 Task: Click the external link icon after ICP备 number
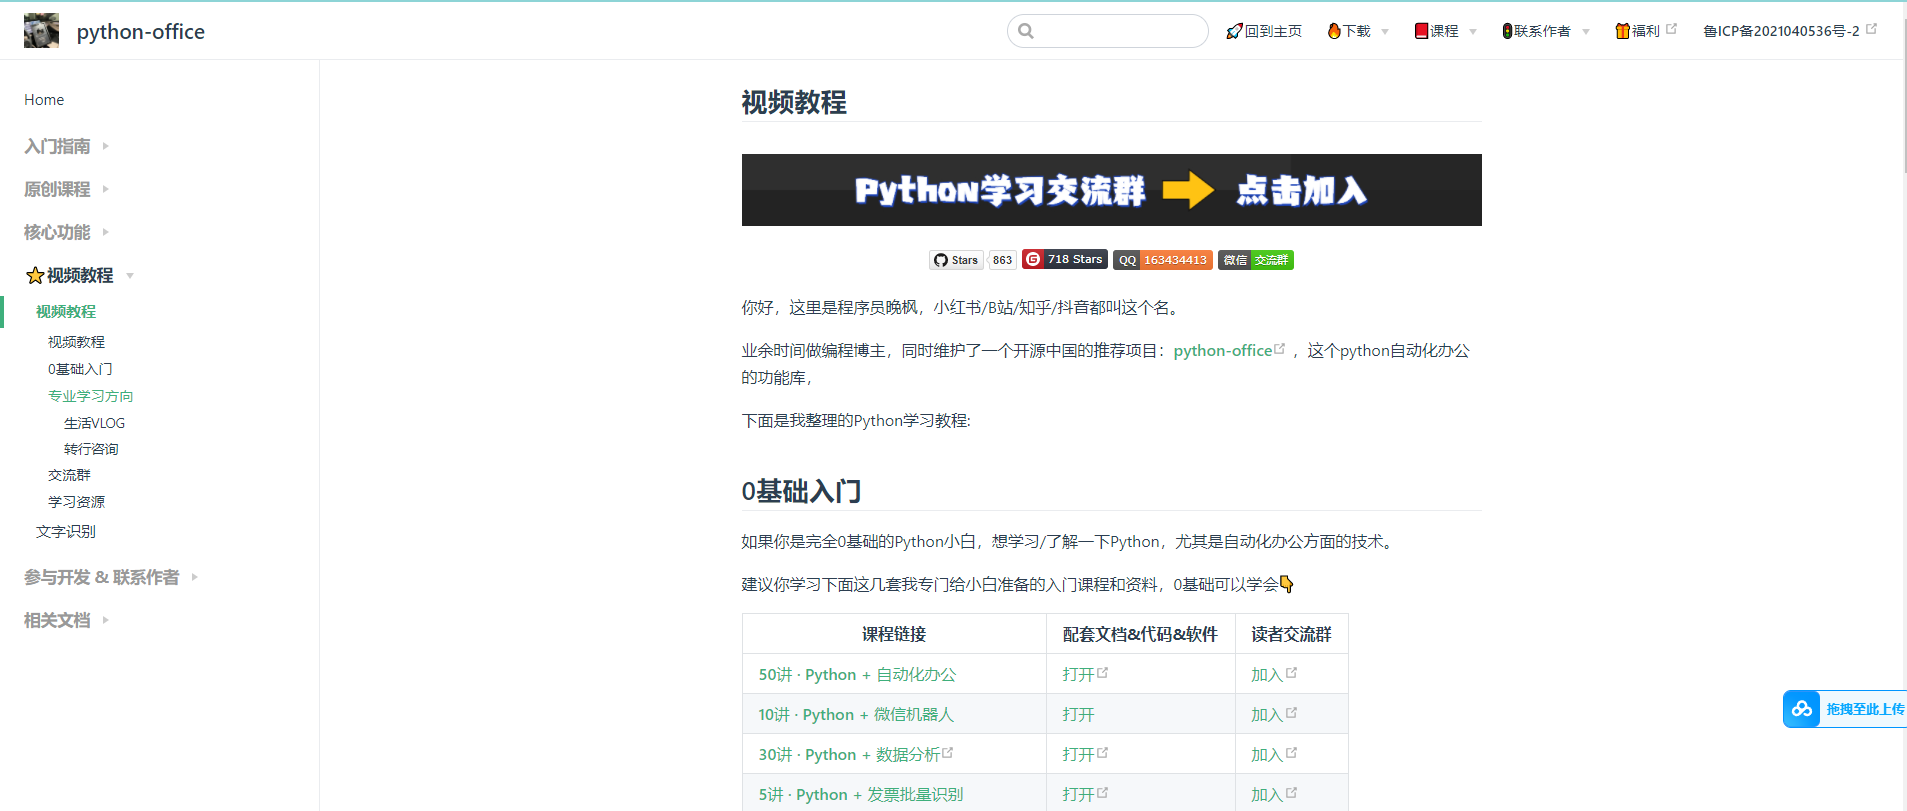coord(1871,29)
